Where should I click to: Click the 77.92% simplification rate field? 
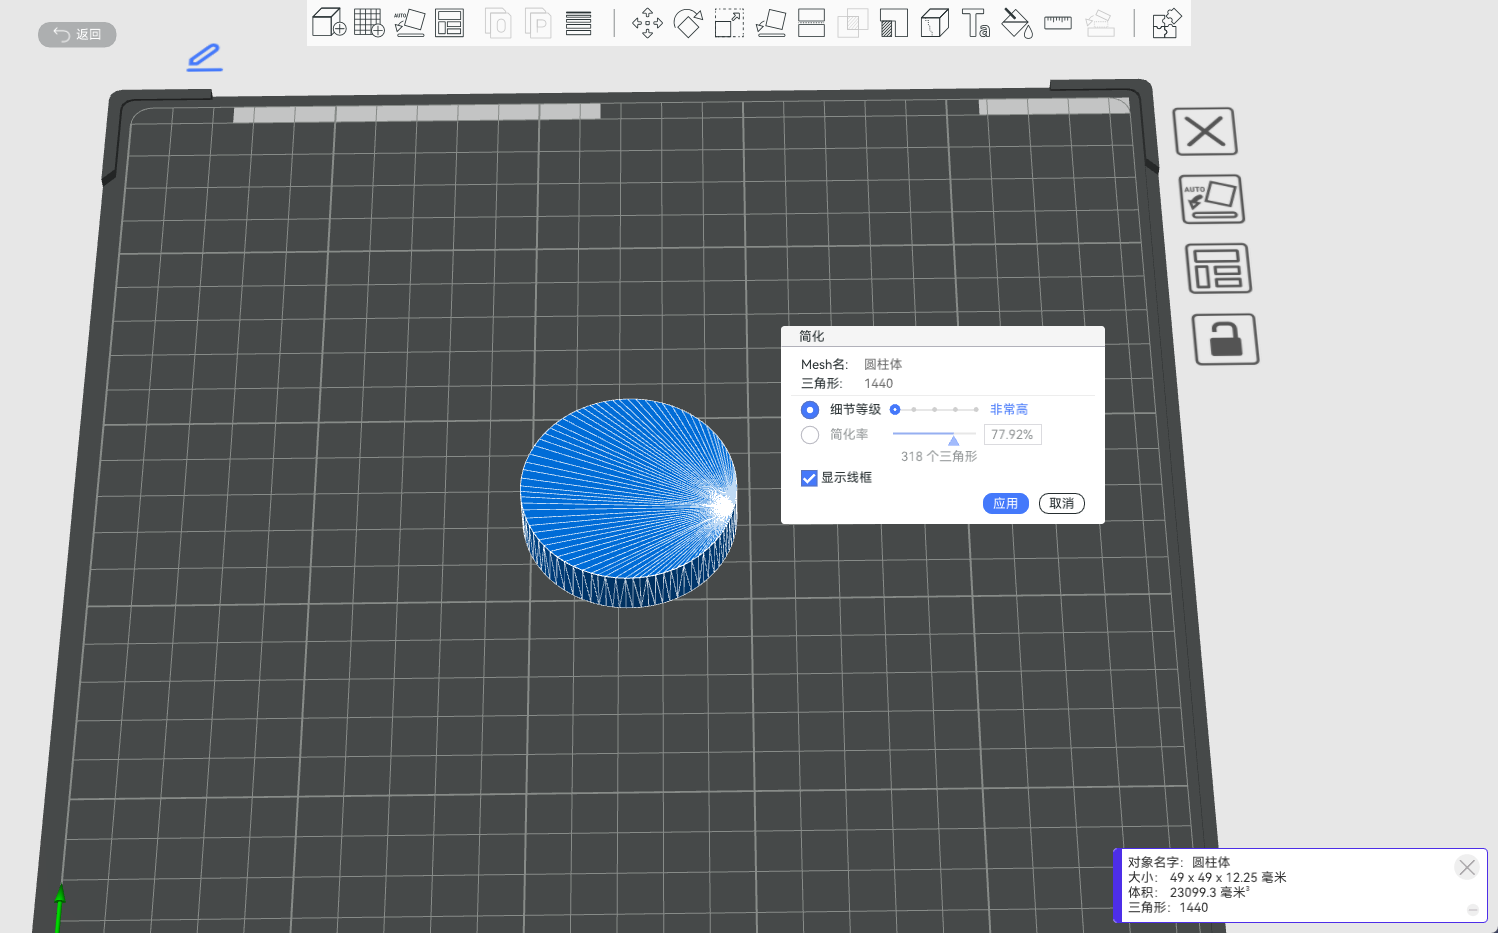tap(1012, 435)
